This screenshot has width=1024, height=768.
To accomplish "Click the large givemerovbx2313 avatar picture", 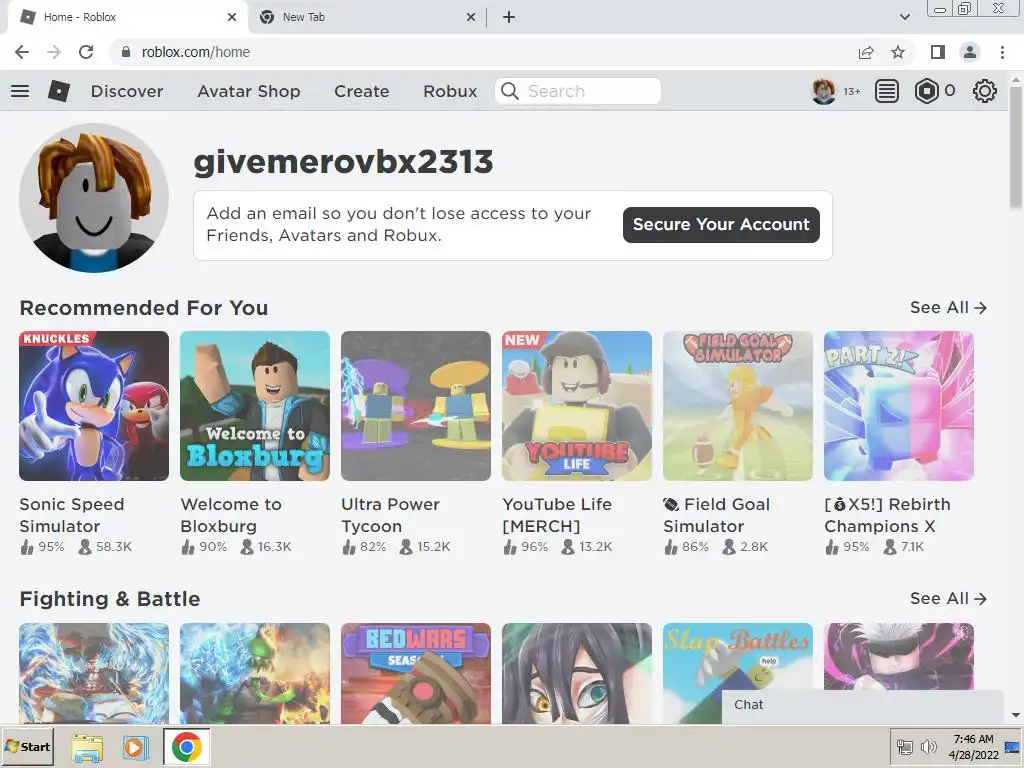I will tap(94, 198).
